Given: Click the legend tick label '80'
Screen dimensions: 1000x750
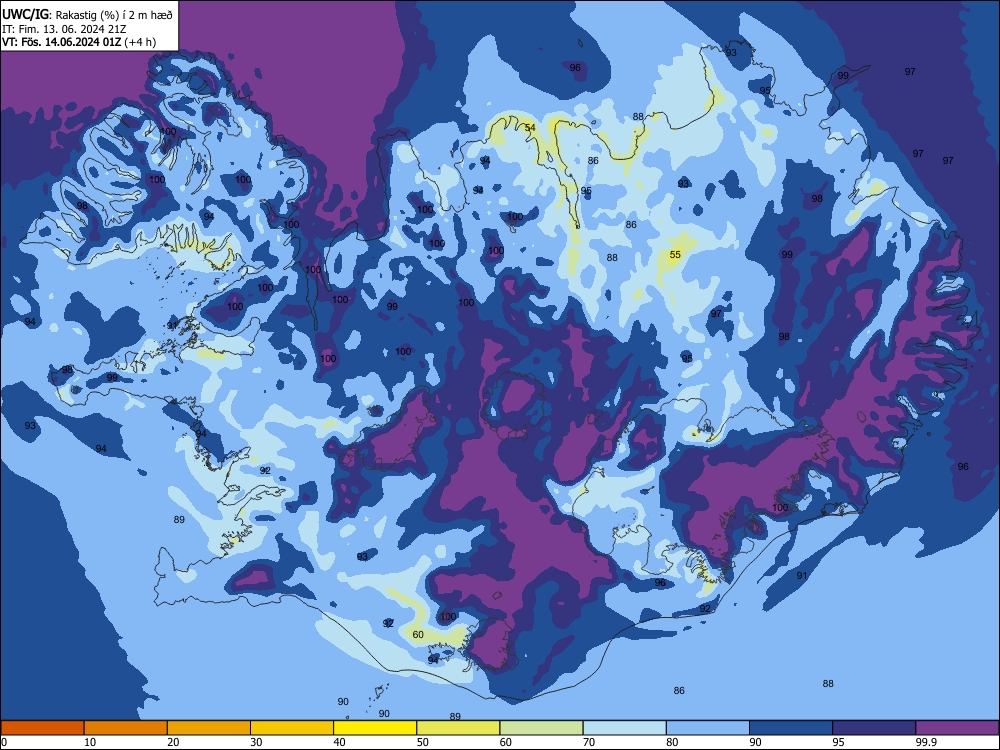Looking at the screenshot, I should pyautogui.click(x=672, y=742).
